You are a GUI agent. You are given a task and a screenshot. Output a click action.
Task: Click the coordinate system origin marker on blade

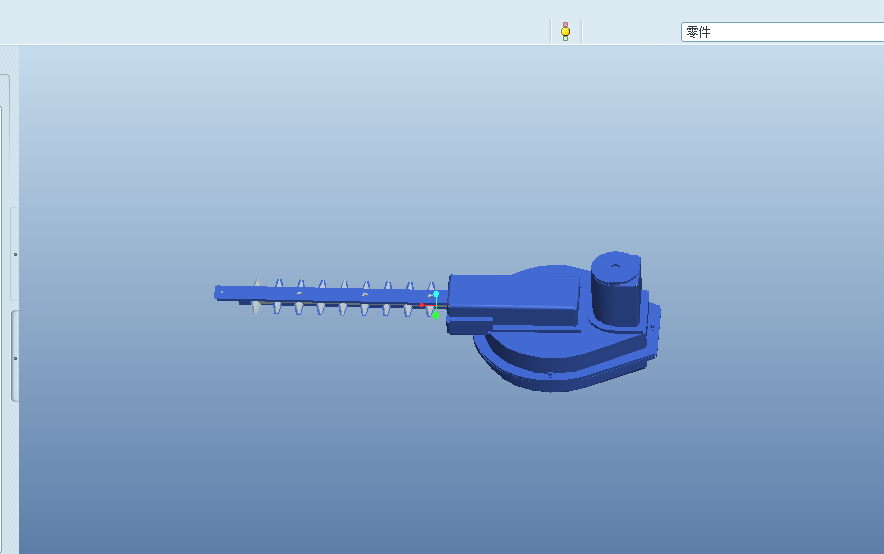pos(435,305)
